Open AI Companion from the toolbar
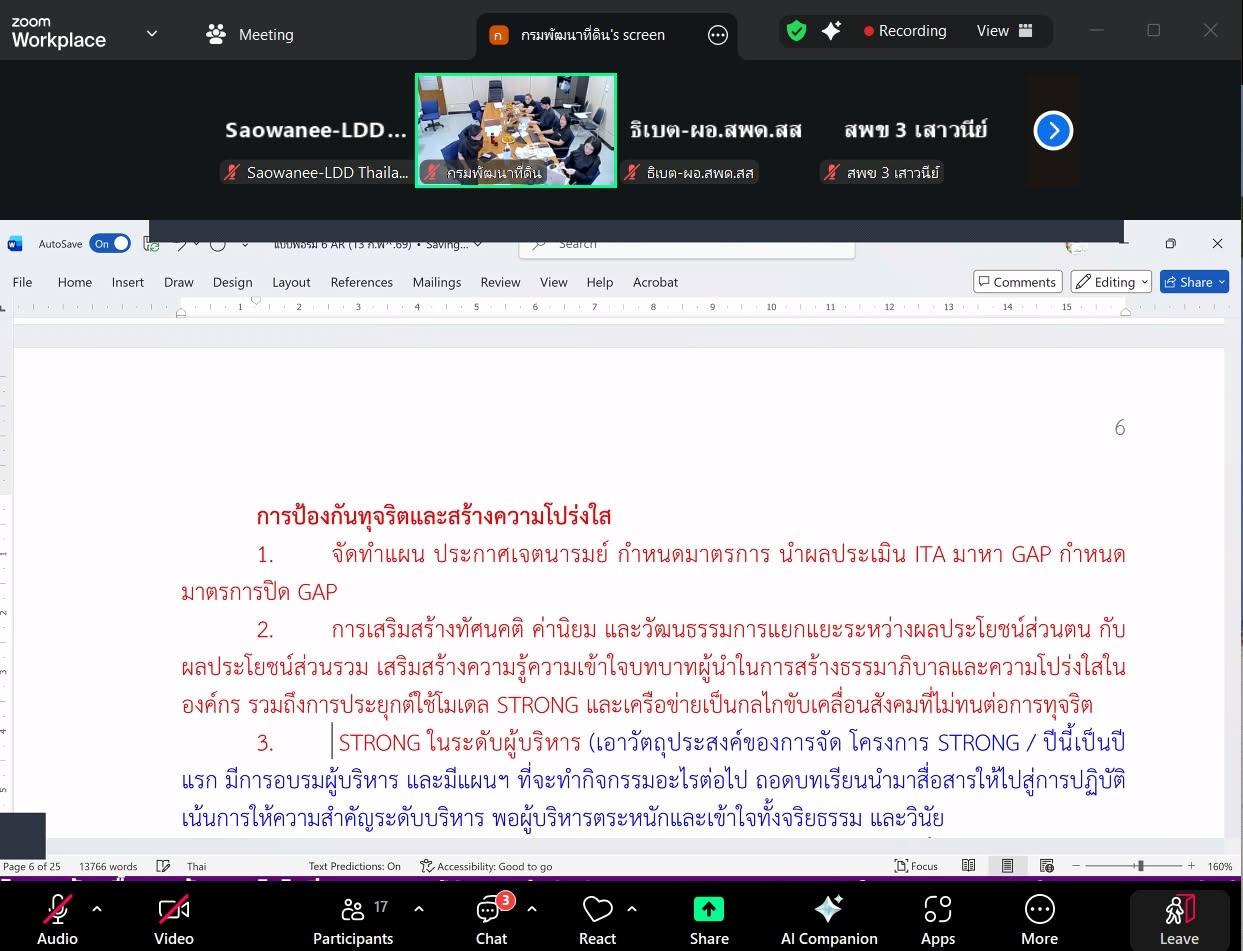The image size is (1243, 951). pyautogui.click(x=829, y=919)
